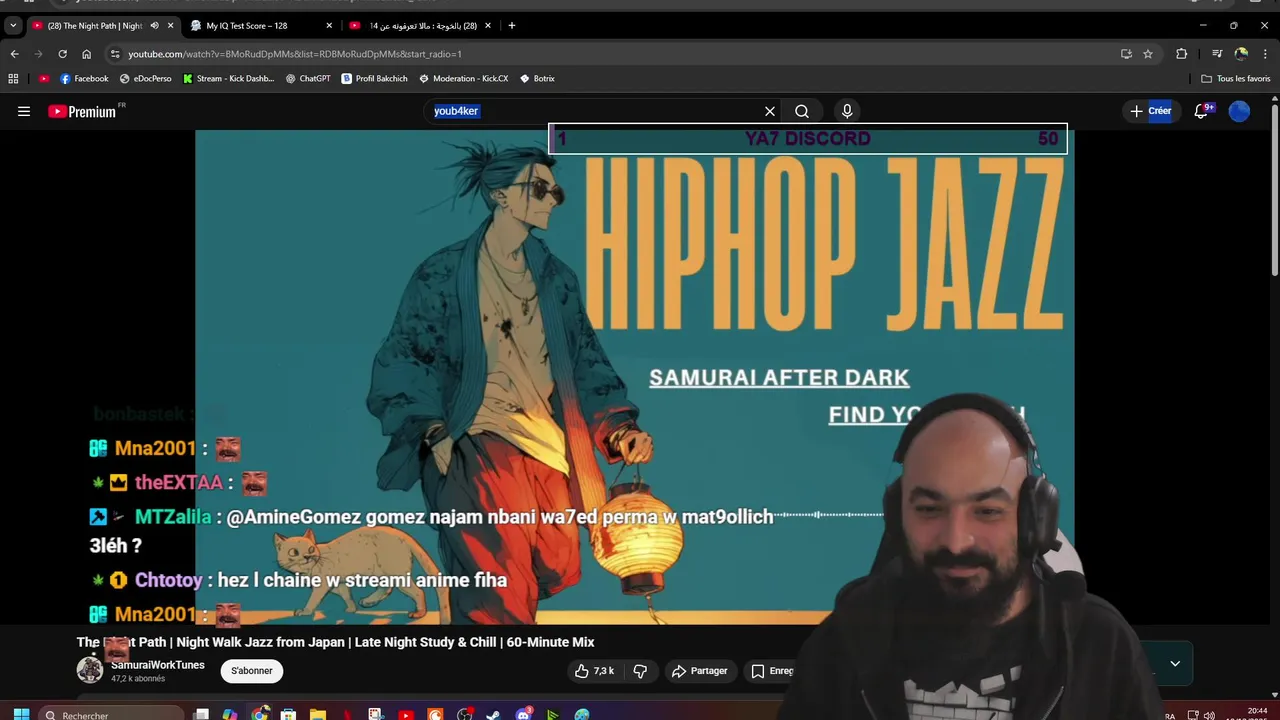Mute The Night Path tab audio

pyautogui.click(x=154, y=26)
